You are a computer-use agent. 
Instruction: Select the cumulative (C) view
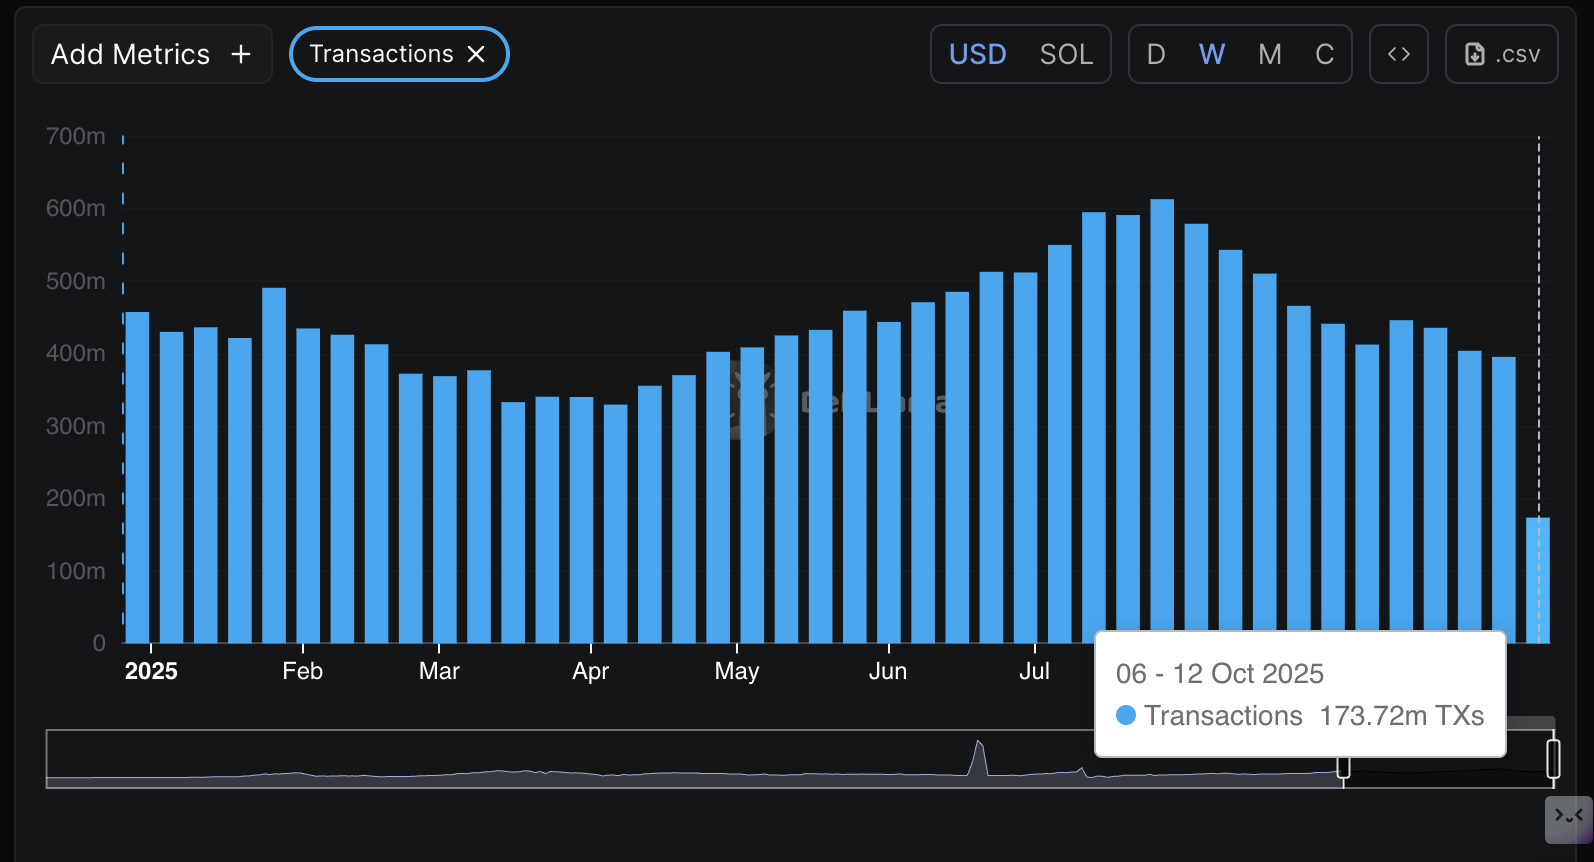(x=1324, y=54)
